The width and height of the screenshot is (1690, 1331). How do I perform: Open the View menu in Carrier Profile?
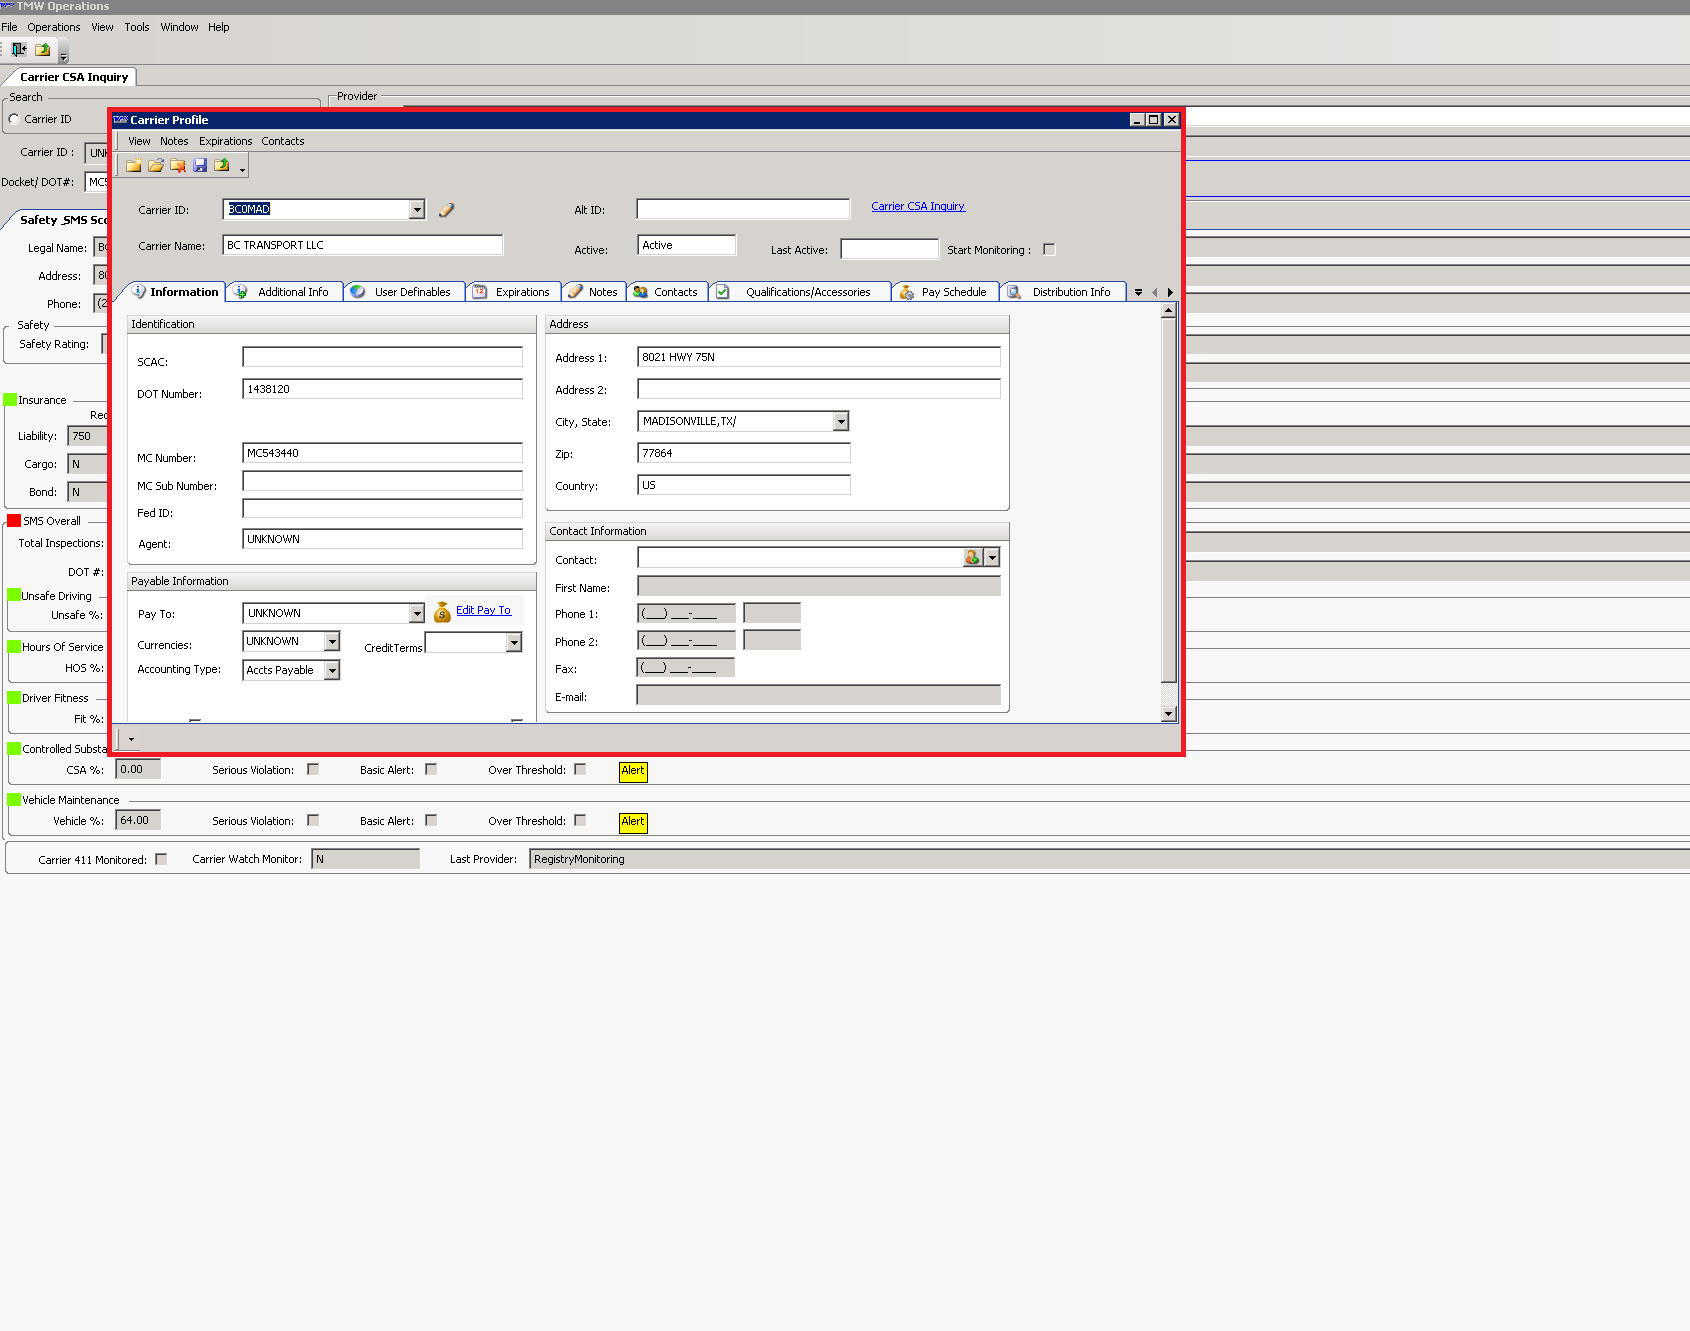(x=139, y=141)
